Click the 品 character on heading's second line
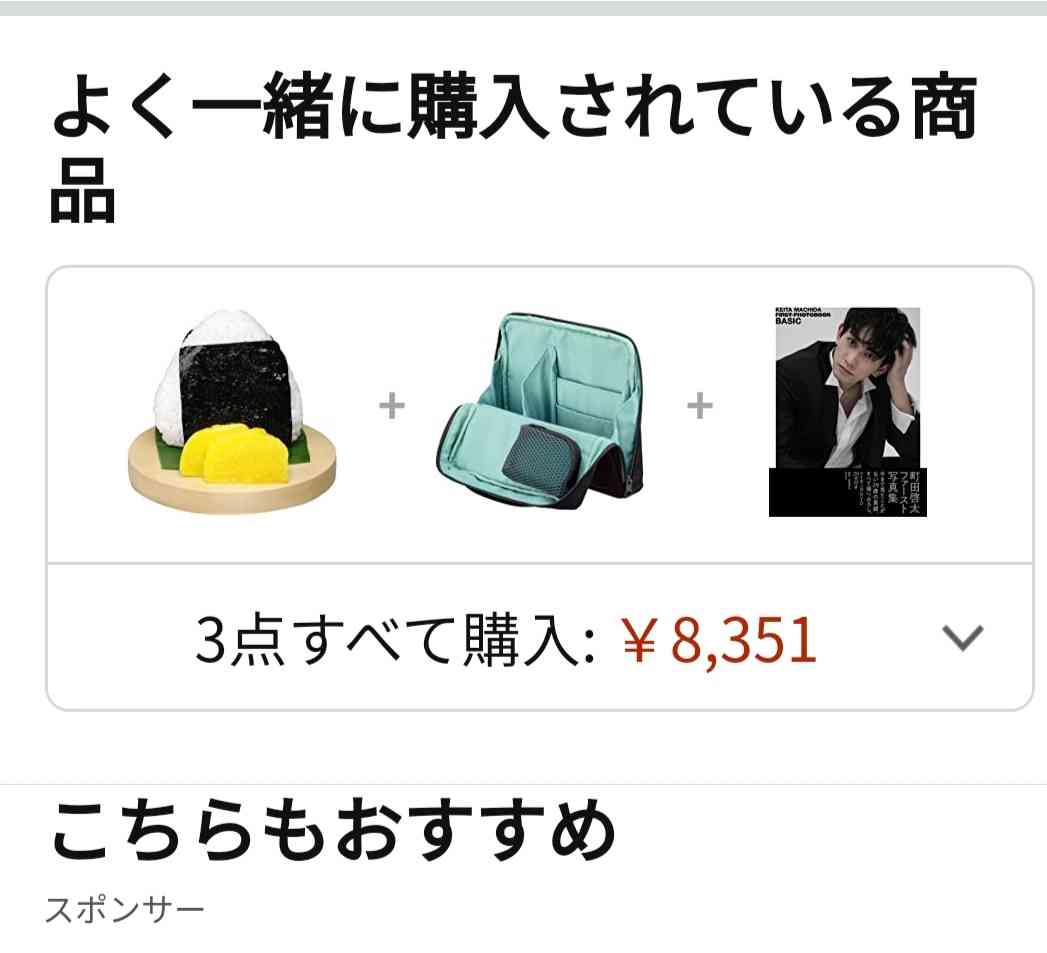 coord(83,191)
